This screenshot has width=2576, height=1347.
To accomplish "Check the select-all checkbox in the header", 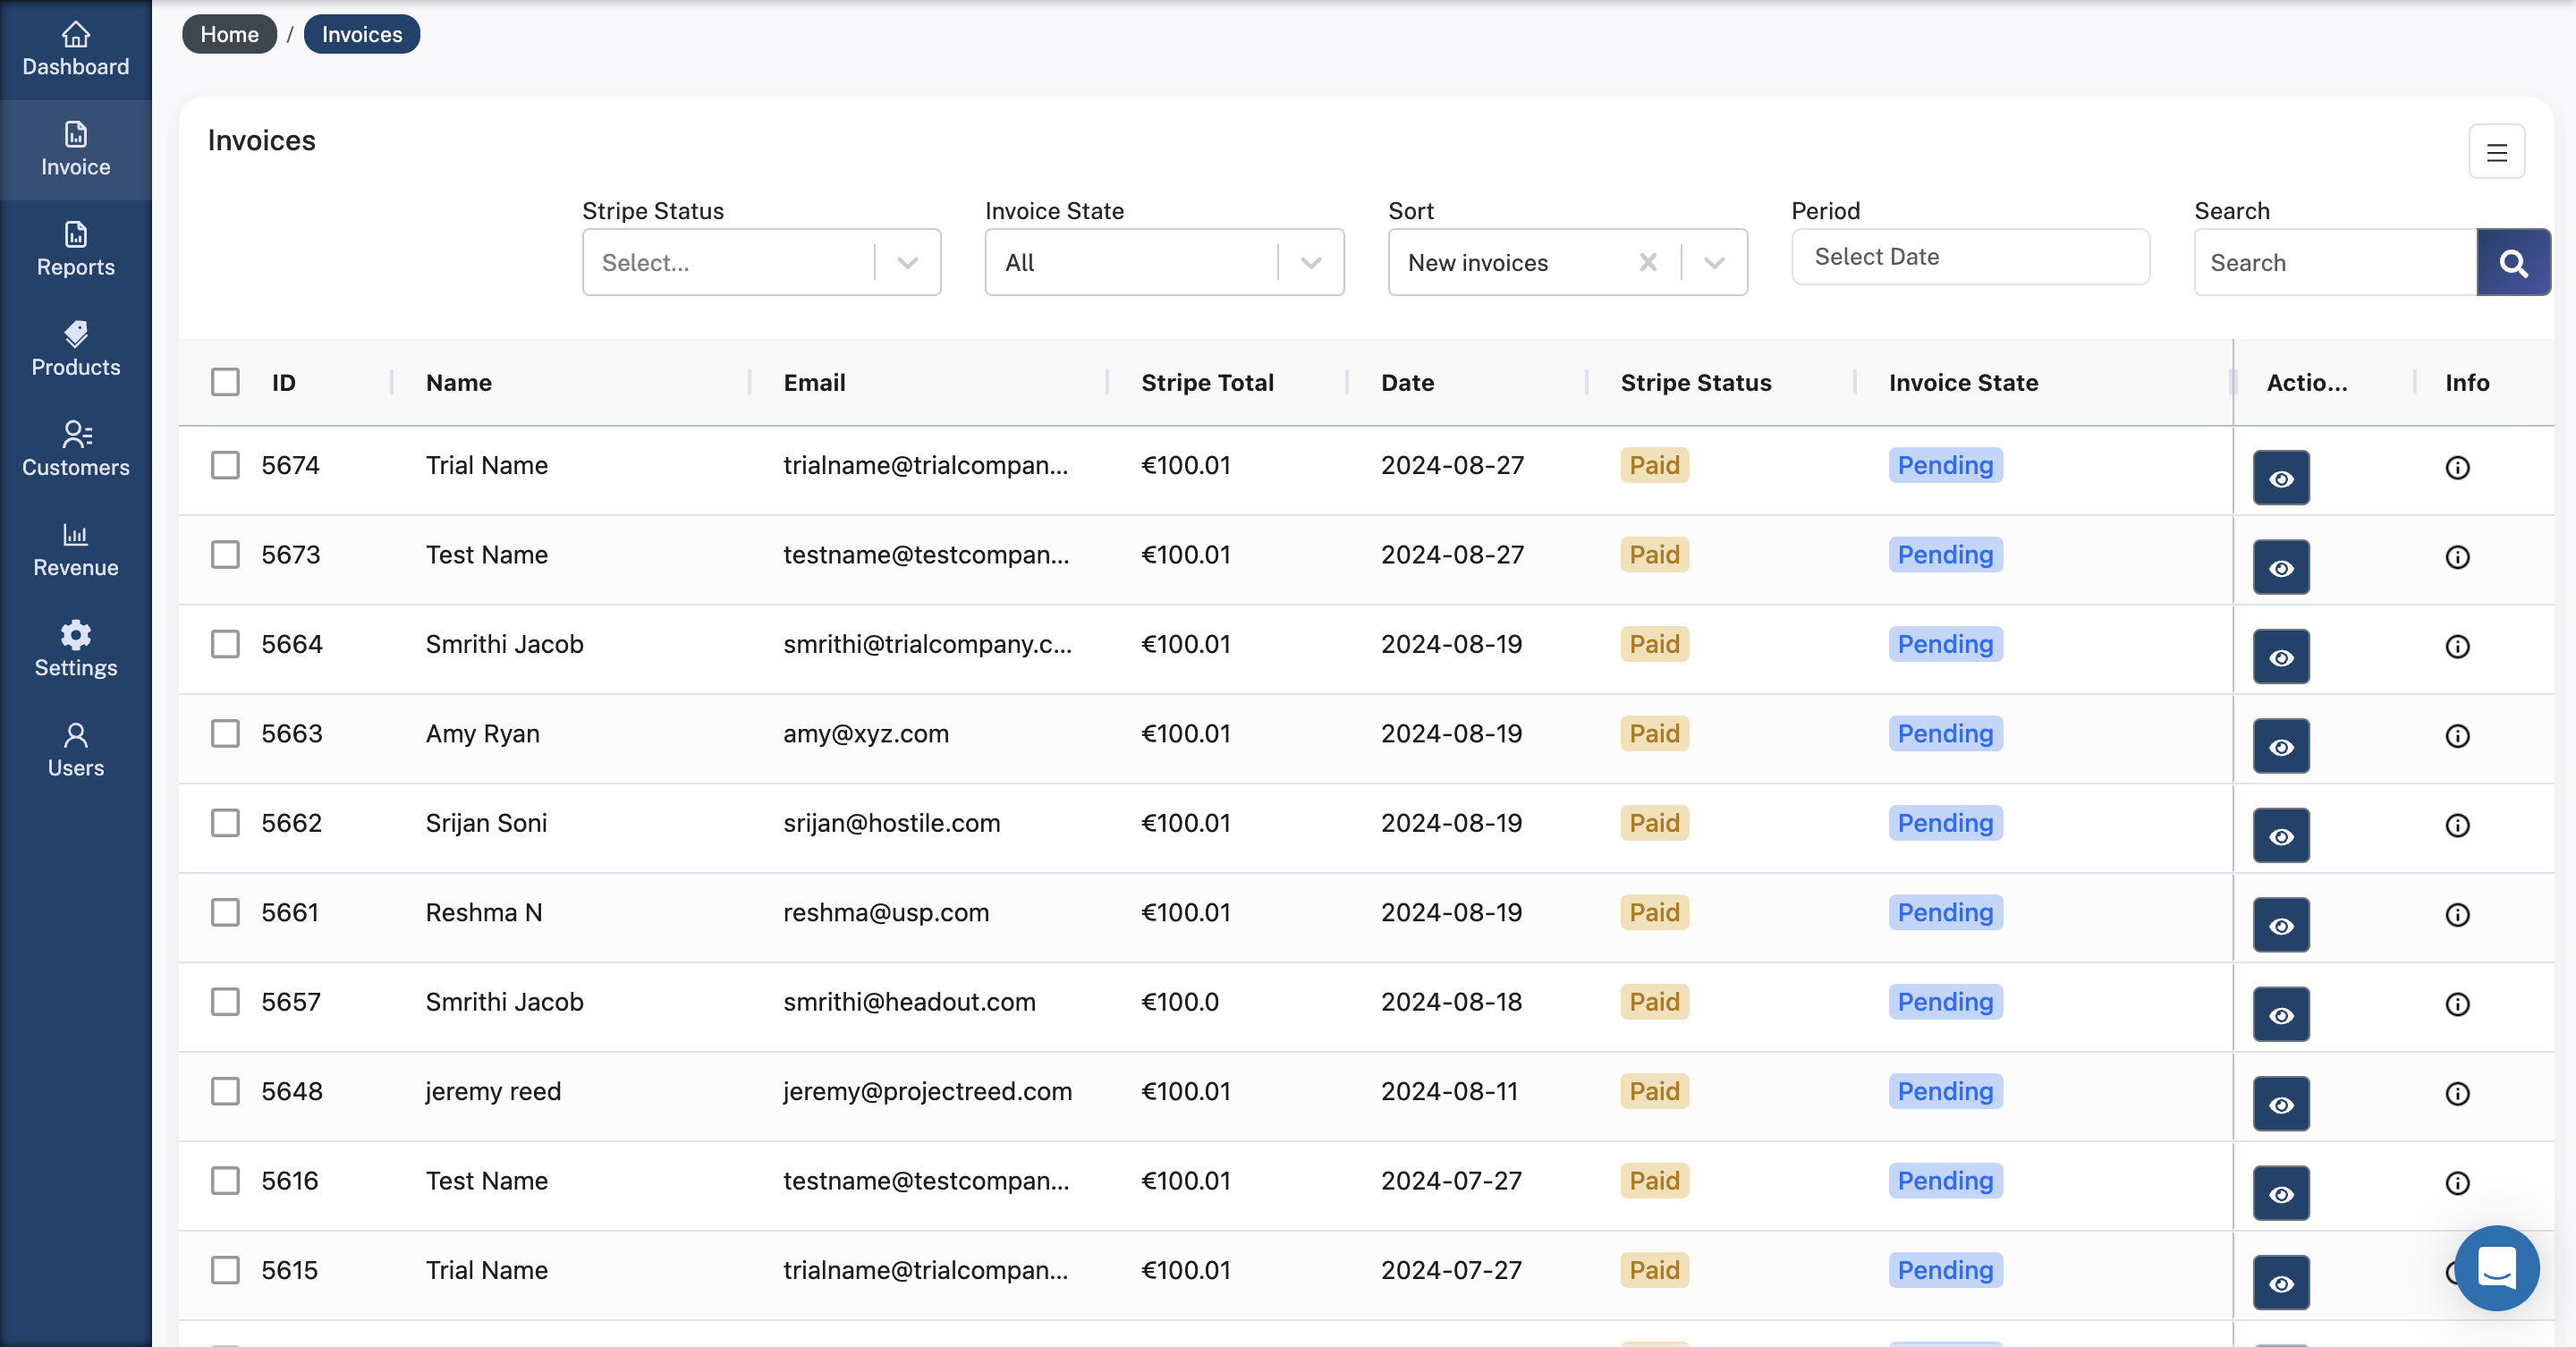I will (x=224, y=381).
